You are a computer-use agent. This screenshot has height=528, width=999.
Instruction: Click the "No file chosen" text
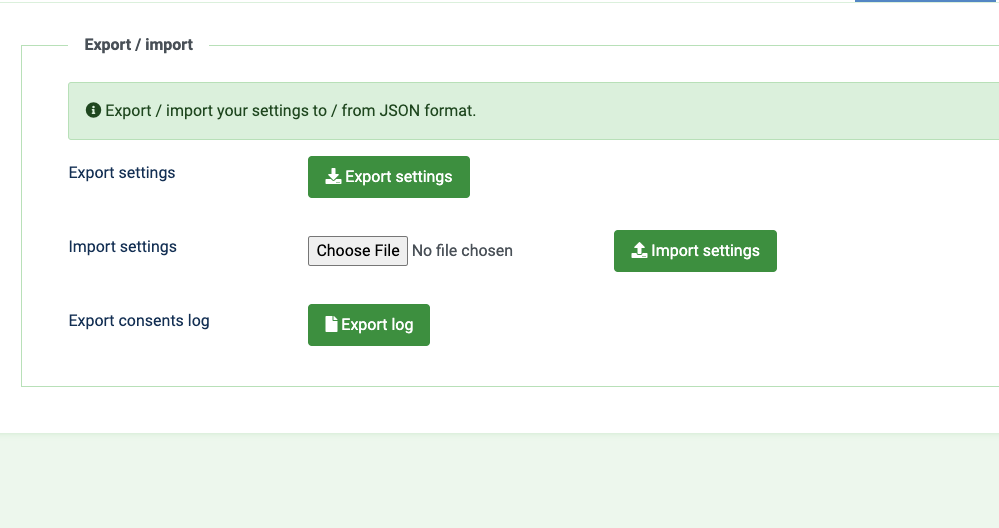(x=463, y=251)
